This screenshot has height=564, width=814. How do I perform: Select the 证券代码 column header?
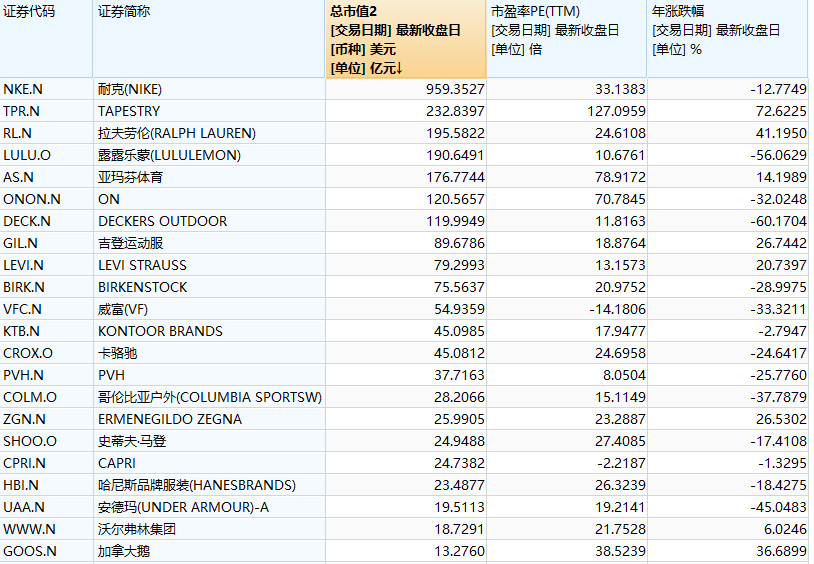(x=46, y=39)
